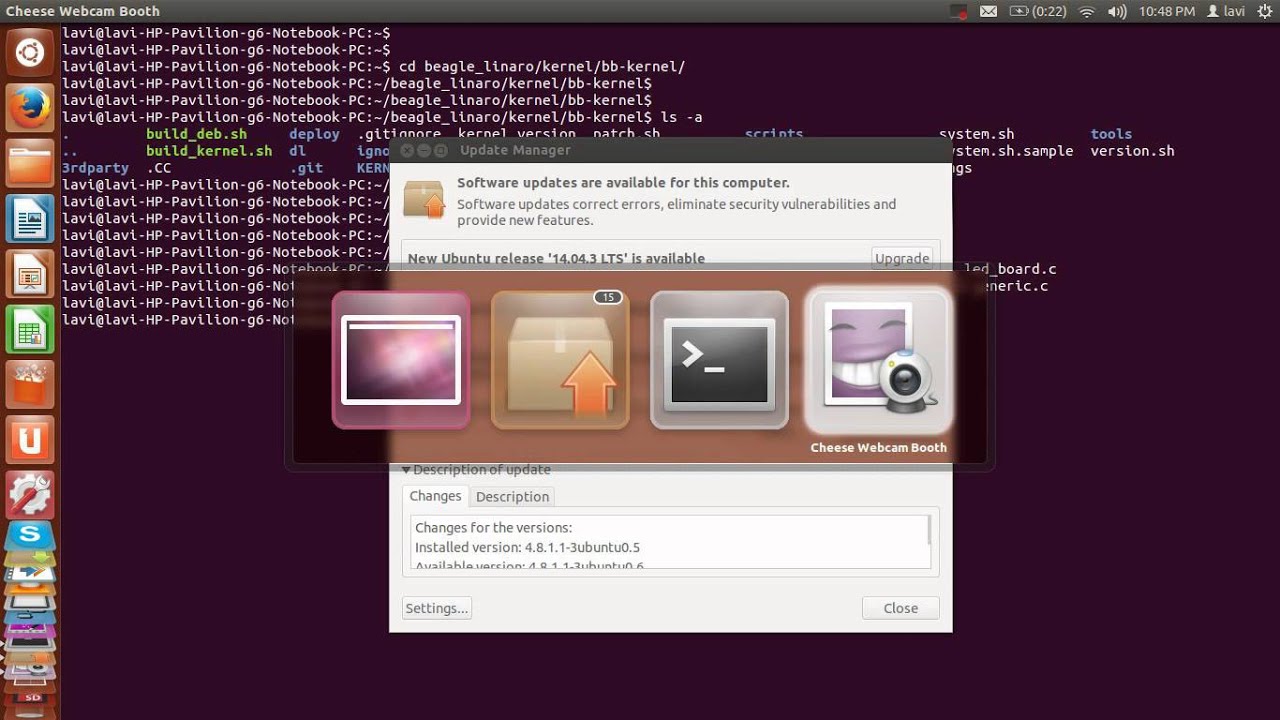The image size is (1280, 720).
Task: Switch to the Changes tab
Action: 435,496
